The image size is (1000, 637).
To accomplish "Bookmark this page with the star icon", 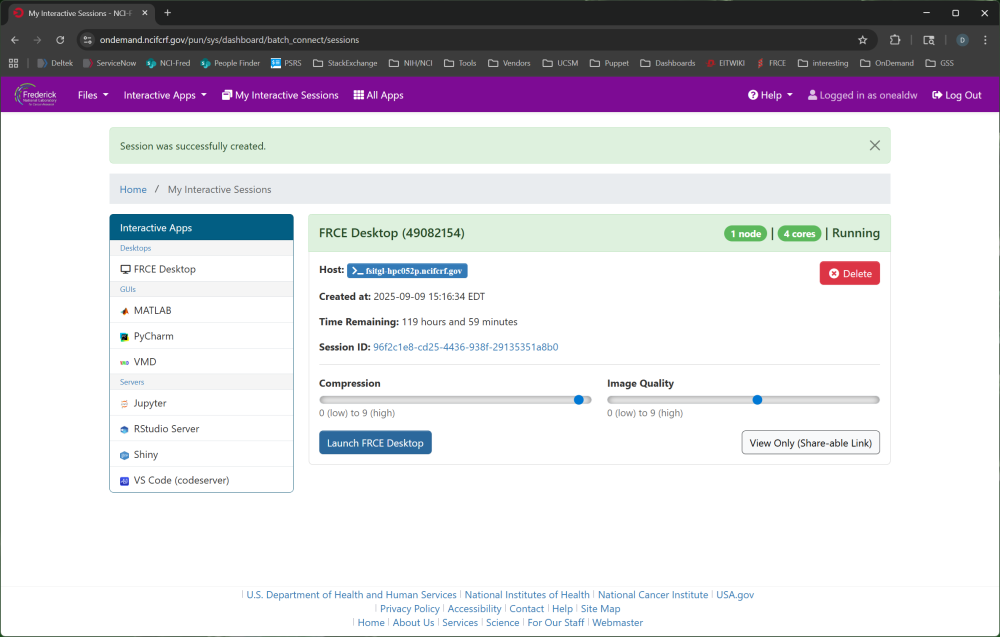I will coord(862,40).
